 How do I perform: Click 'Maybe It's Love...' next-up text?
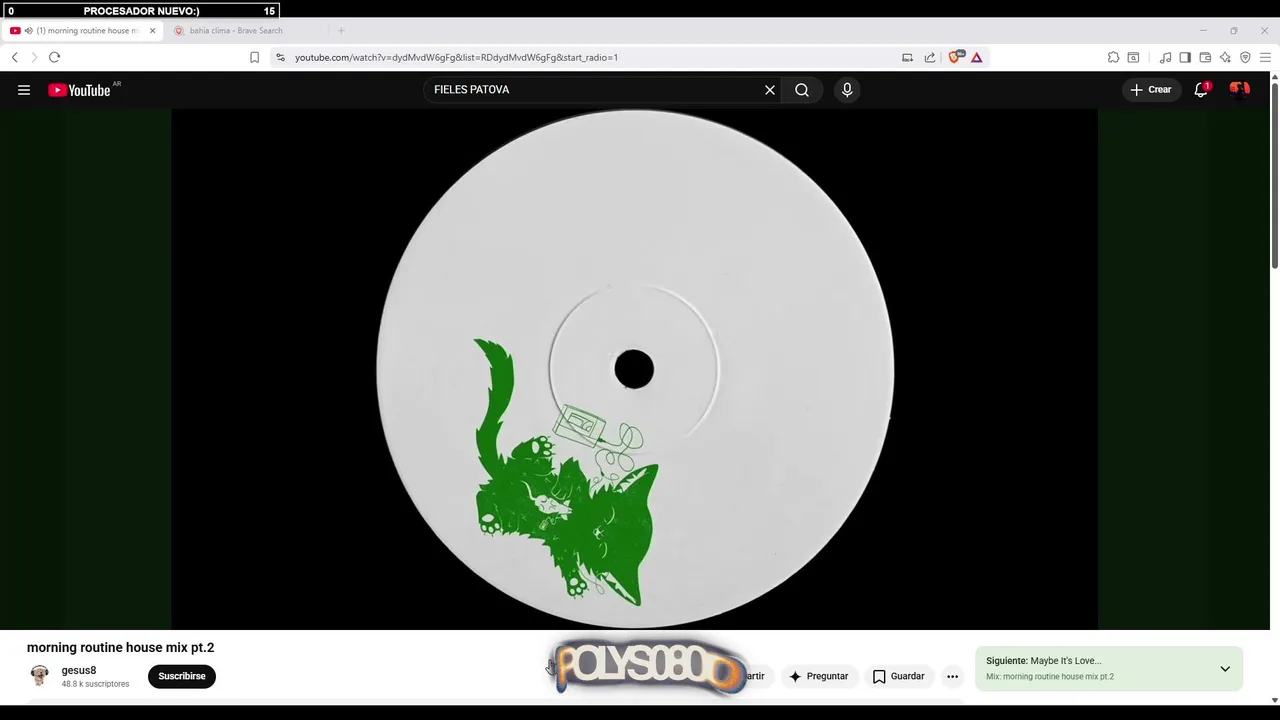(1066, 661)
